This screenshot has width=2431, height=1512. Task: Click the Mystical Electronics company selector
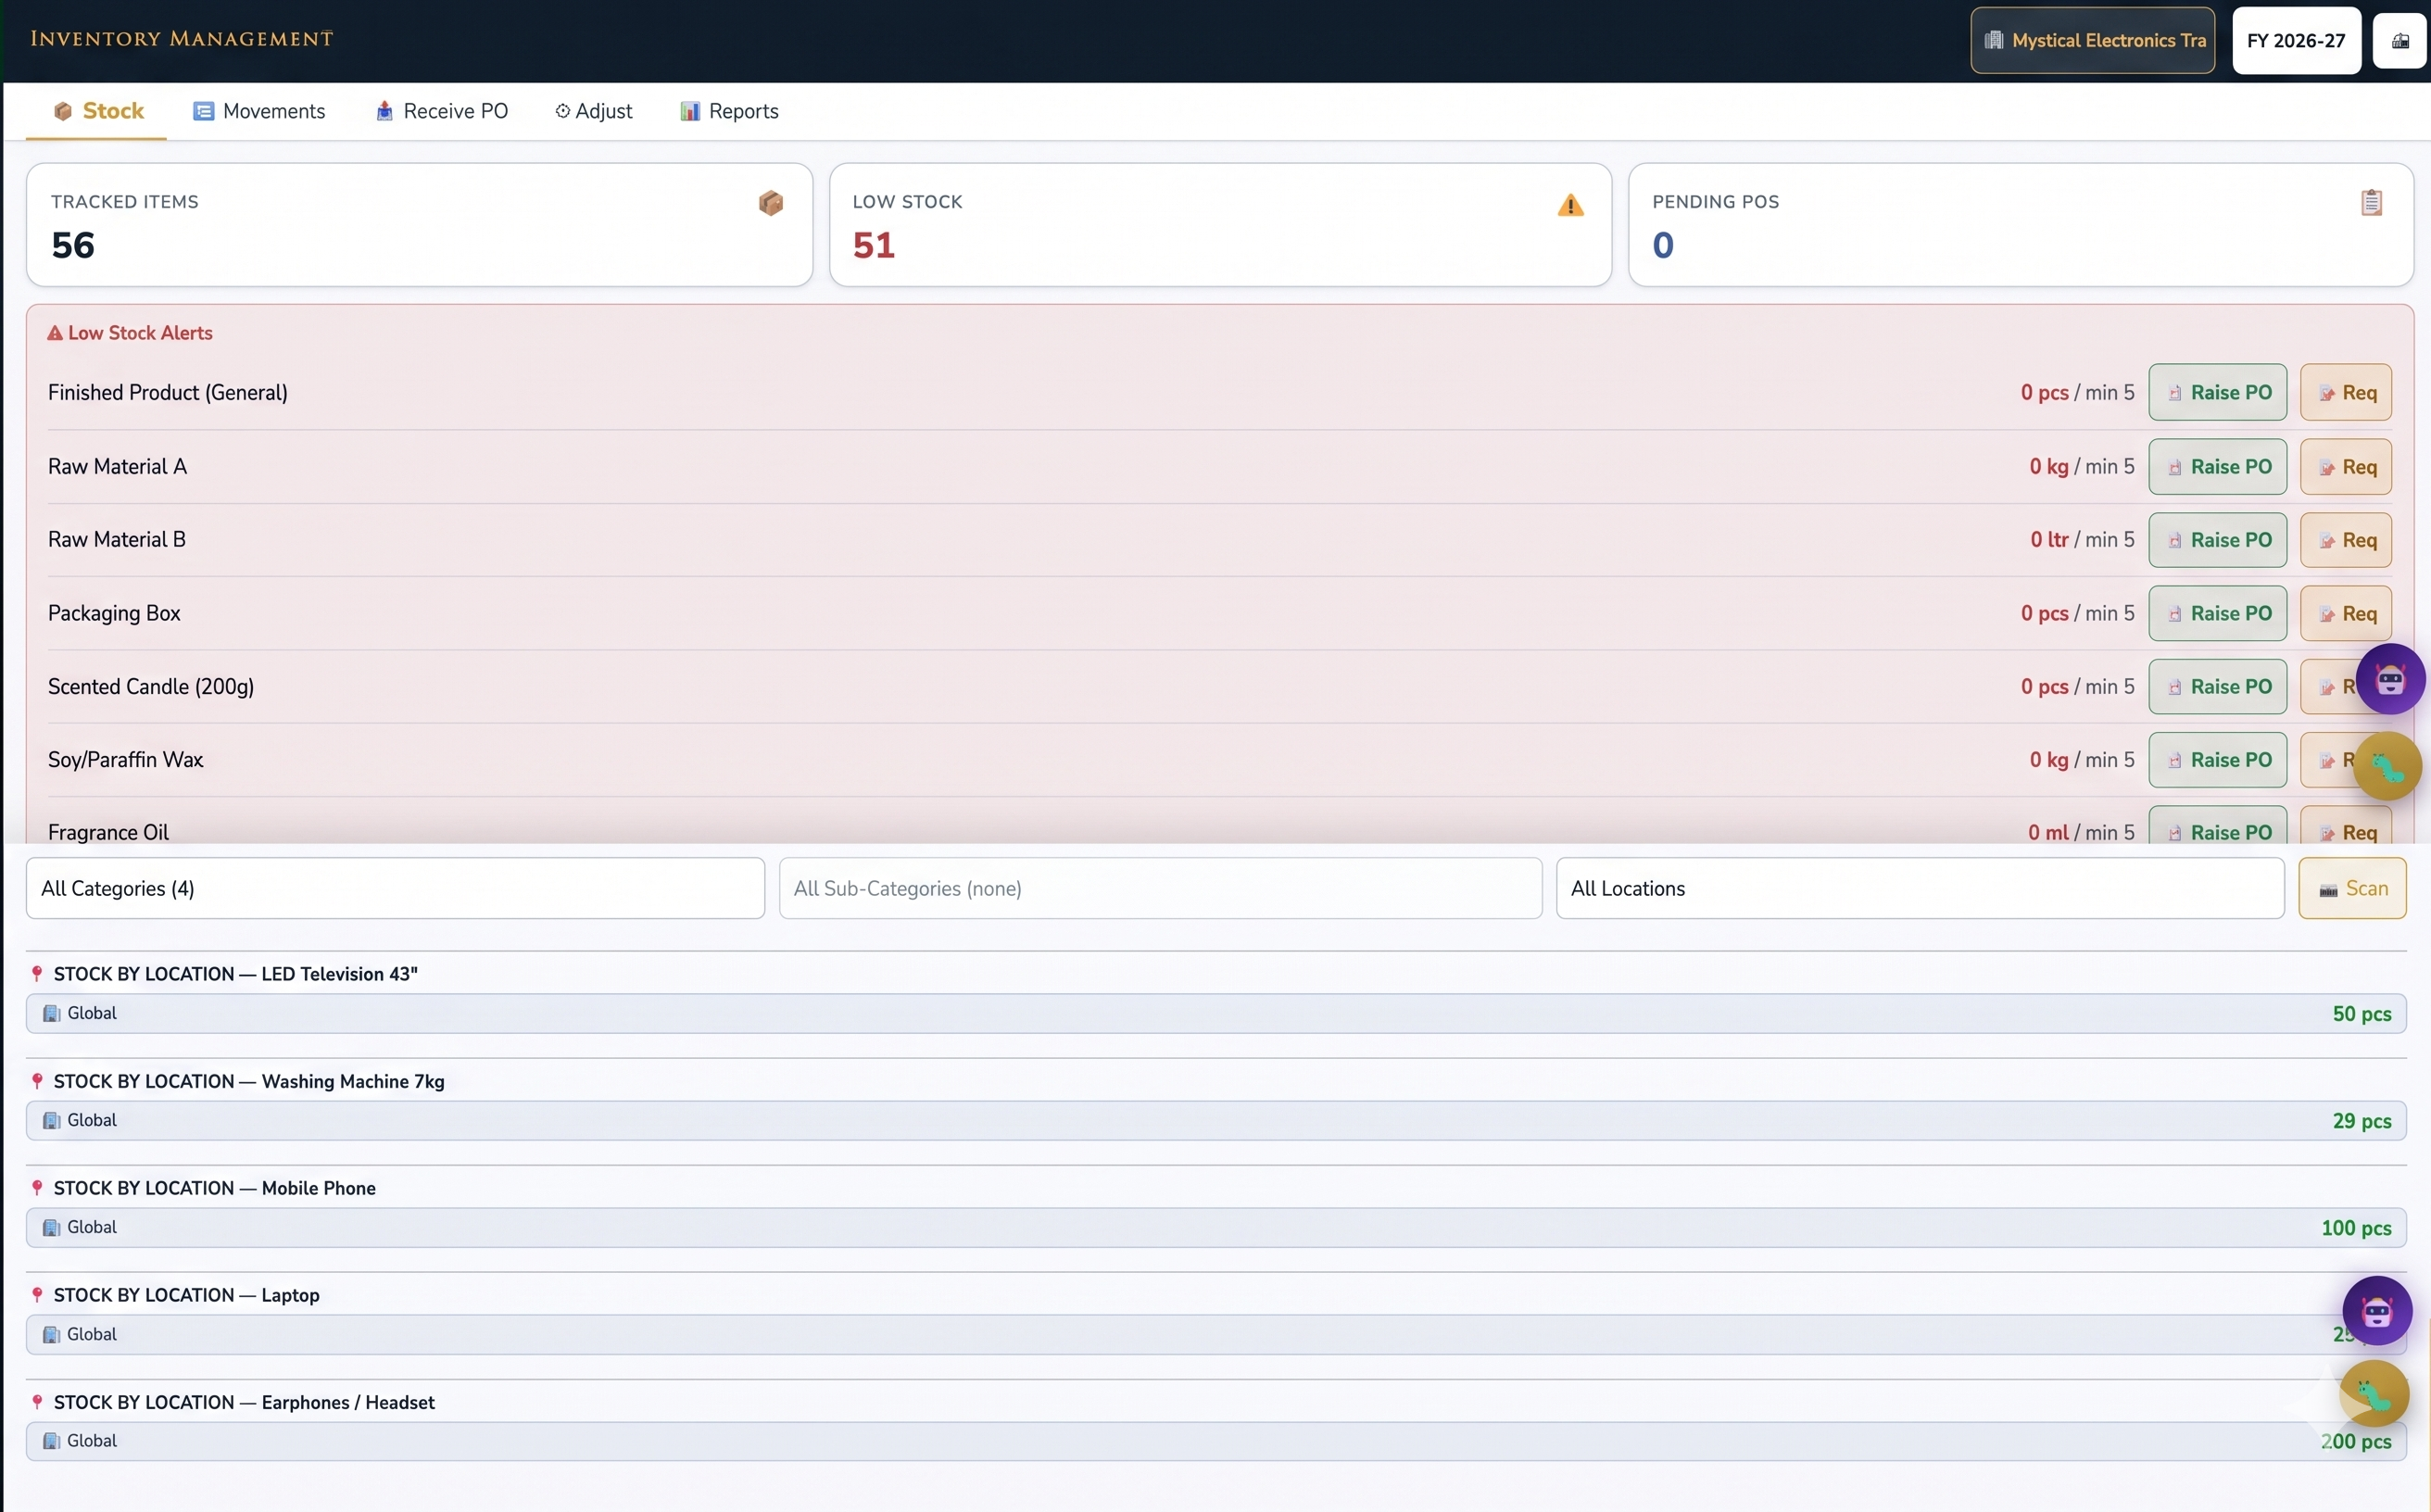[2092, 40]
